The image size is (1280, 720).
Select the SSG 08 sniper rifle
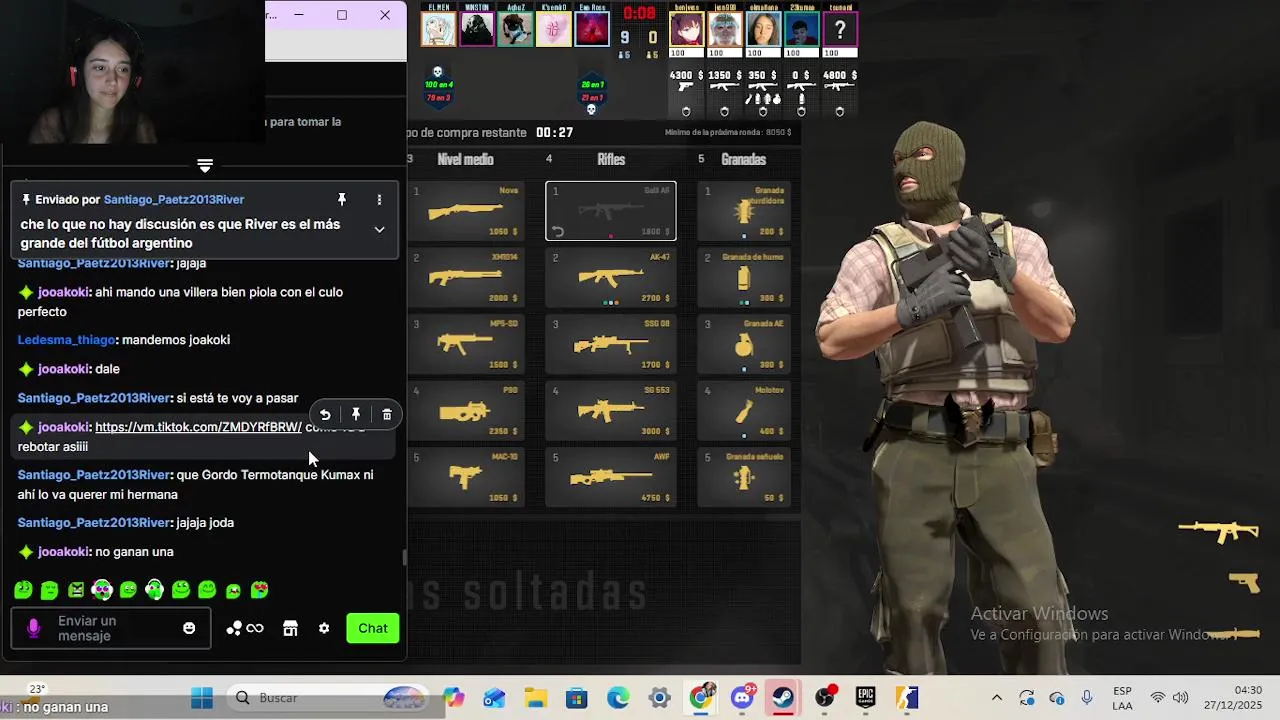(611, 344)
